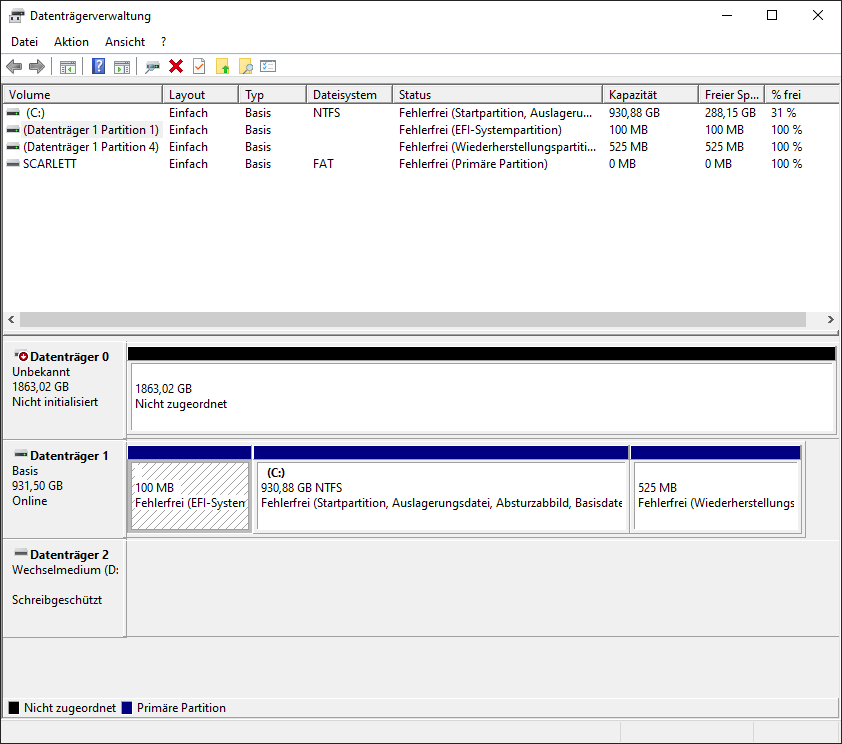
Task: Click the drive icon next to (C:) row
Action: pyautogui.click(x=13, y=113)
